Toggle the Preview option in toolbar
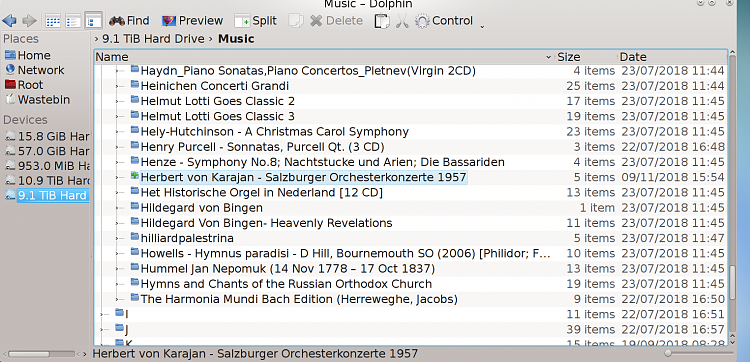Viewport: 750px width, 362px height. [x=192, y=21]
